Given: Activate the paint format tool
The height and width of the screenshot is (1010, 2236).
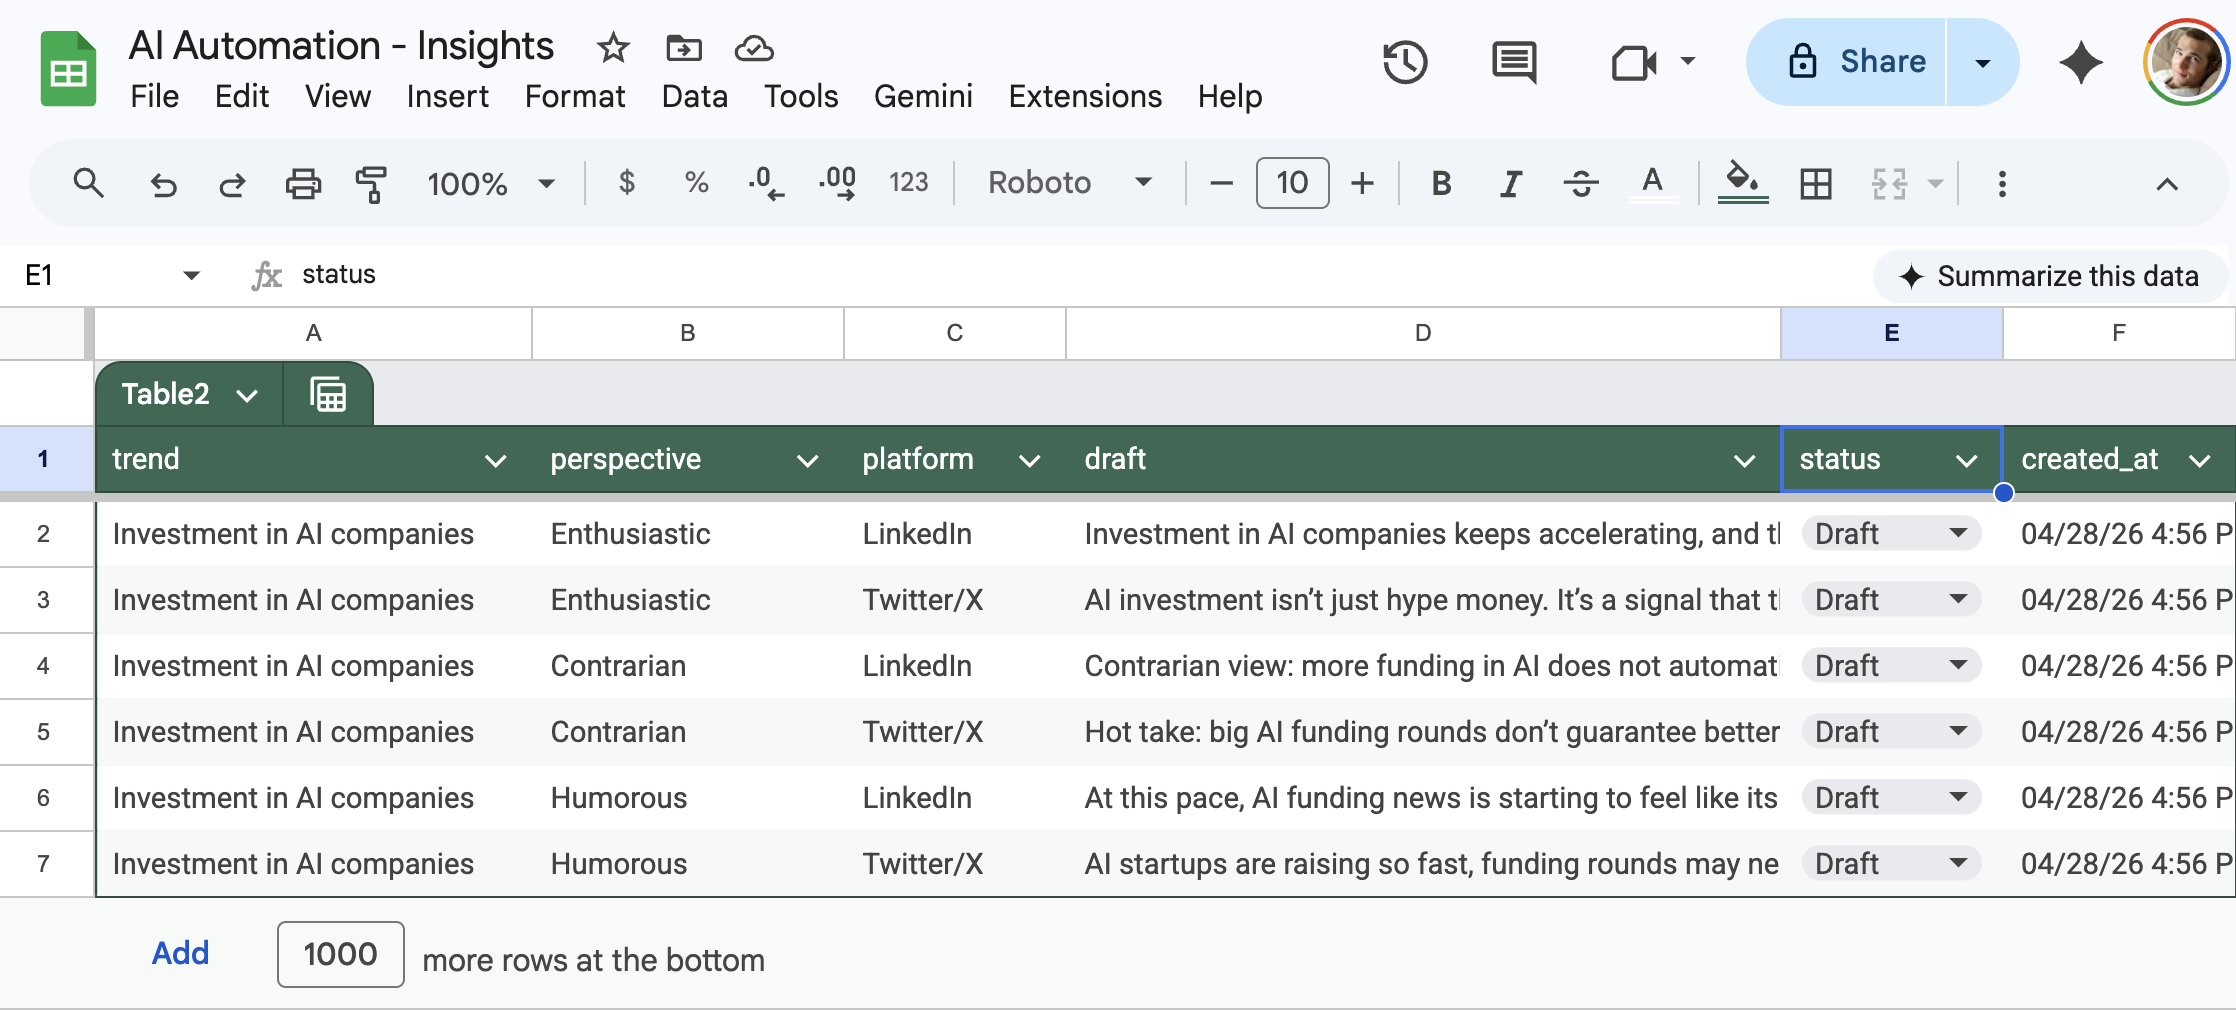Looking at the screenshot, I should [371, 184].
